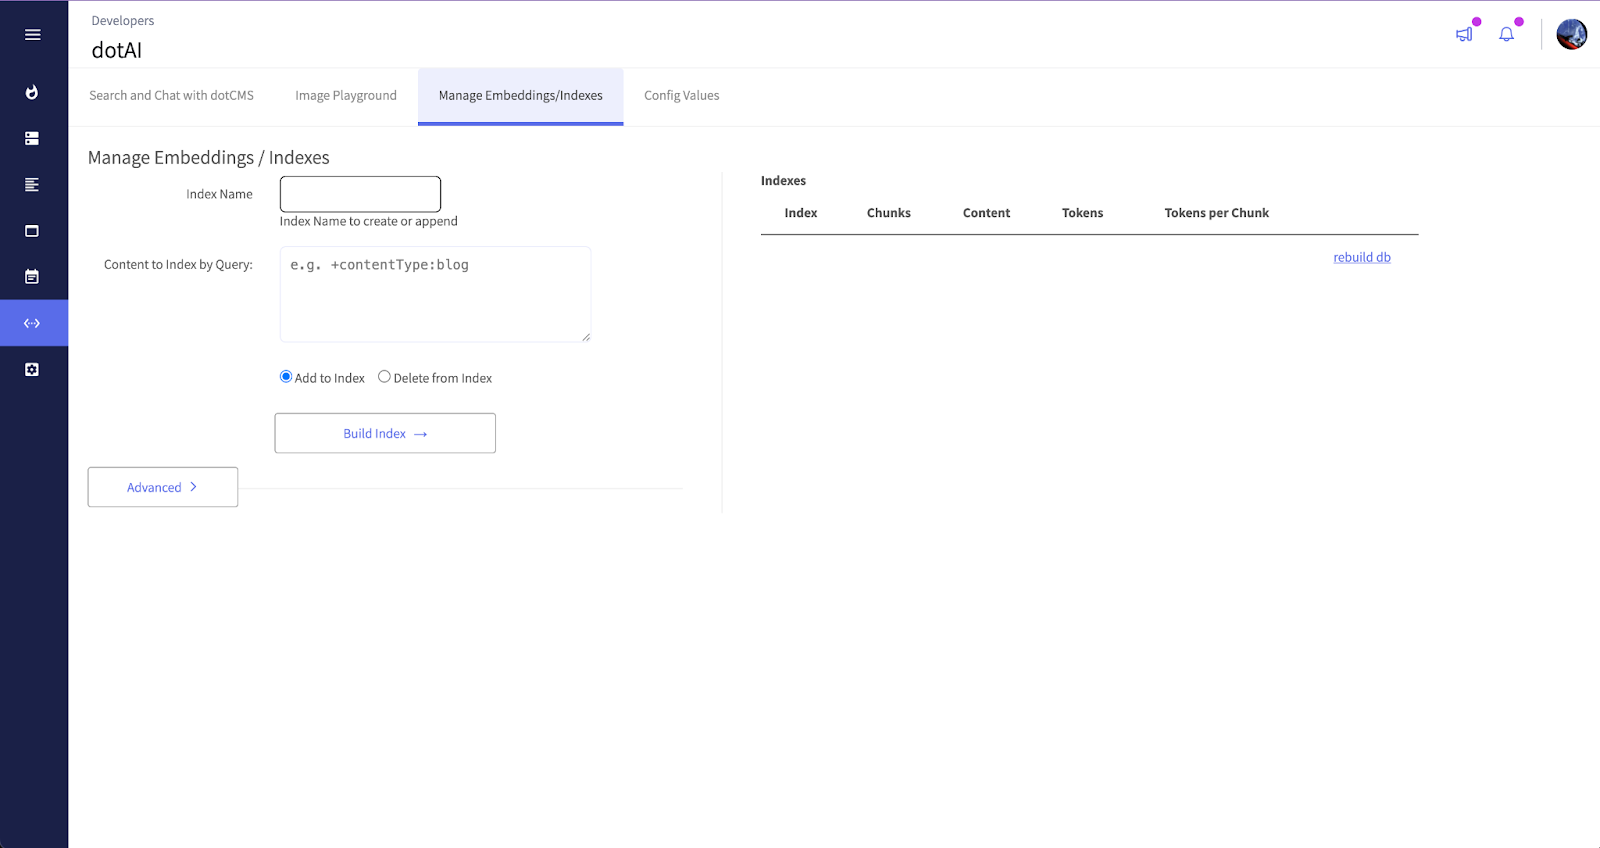Image resolution: width=1600 pixels, height=848 pixels.
Task: Go to the Config Values tab
Action: click(x=681, y=96)
